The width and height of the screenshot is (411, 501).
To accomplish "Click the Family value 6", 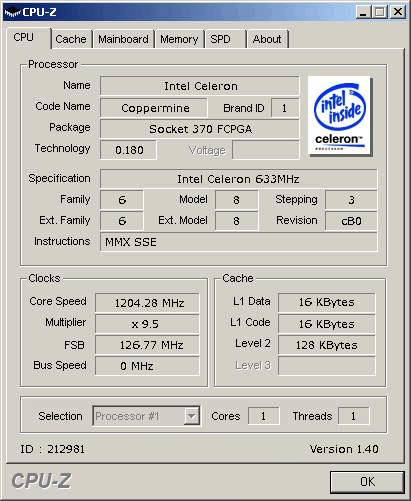I will pyautogui.click(x=122, y=200).
